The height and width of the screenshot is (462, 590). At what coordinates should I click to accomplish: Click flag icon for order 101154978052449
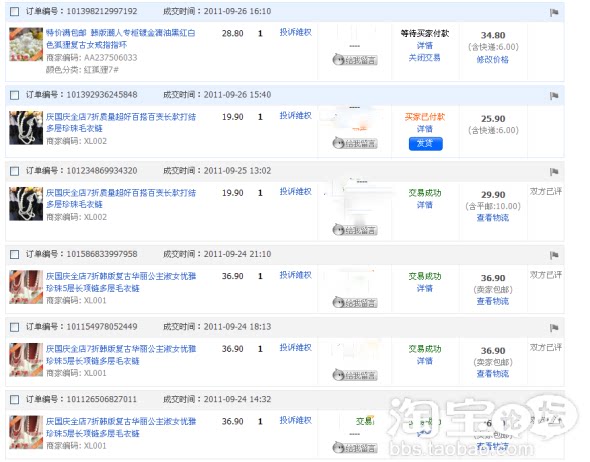coord(554,328)
